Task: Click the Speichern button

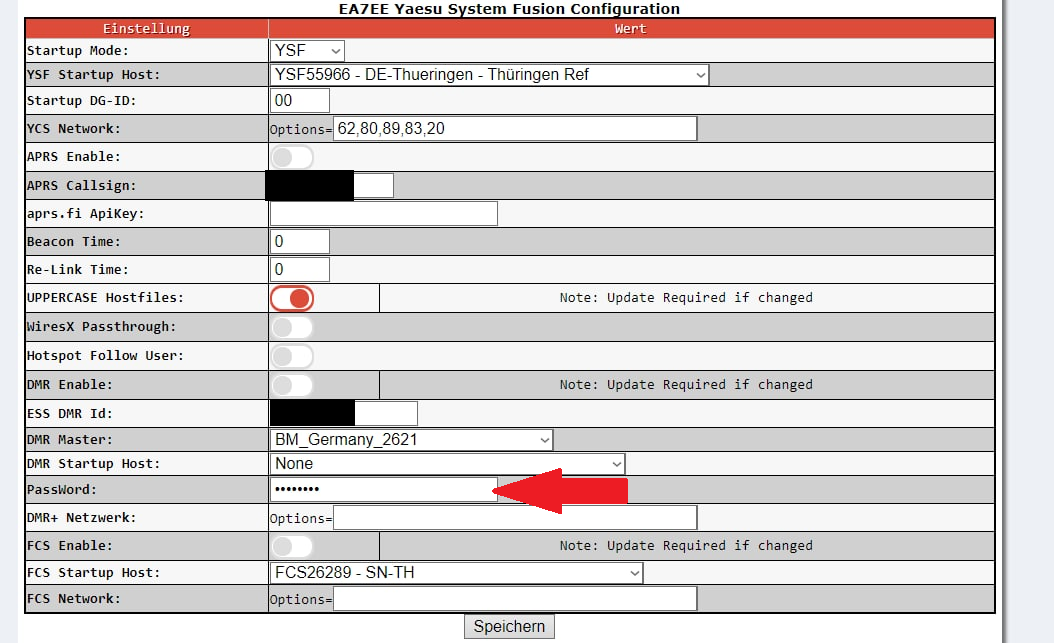Action: [x=509, y=626]
